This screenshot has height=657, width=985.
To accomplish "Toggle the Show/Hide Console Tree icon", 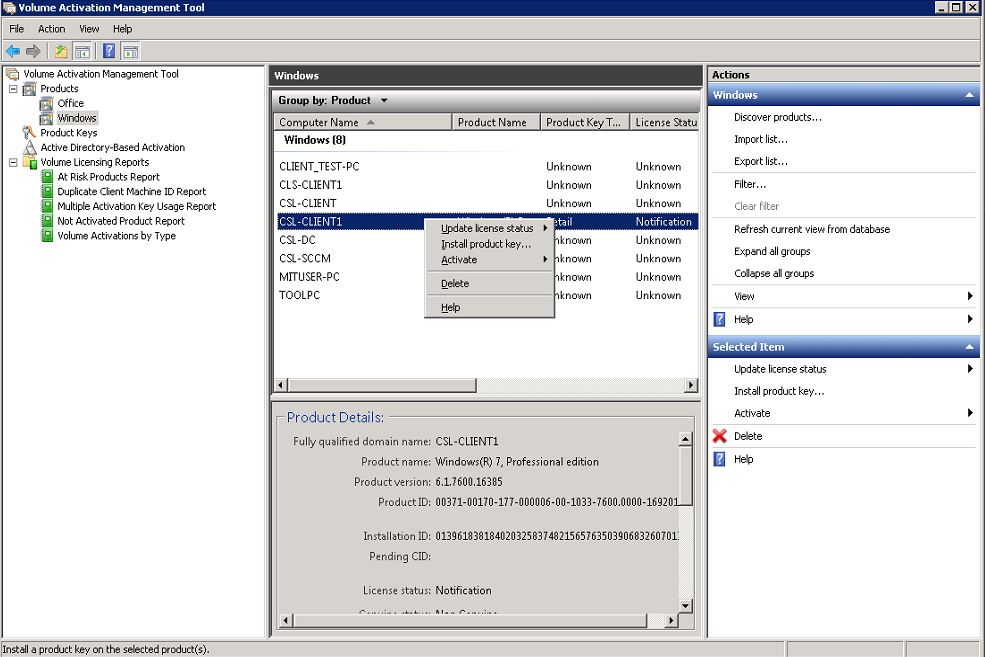I will pyautogui.click(x=82, y=50).
